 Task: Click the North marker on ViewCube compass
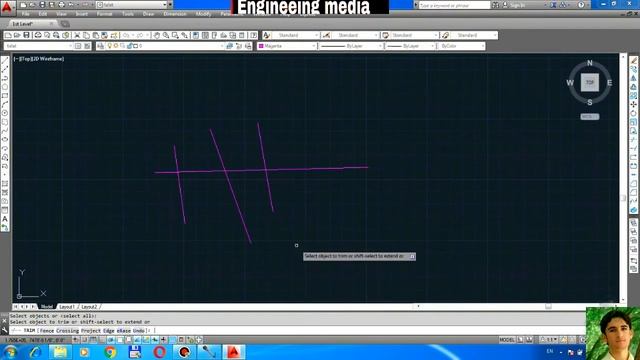(589, 63)
